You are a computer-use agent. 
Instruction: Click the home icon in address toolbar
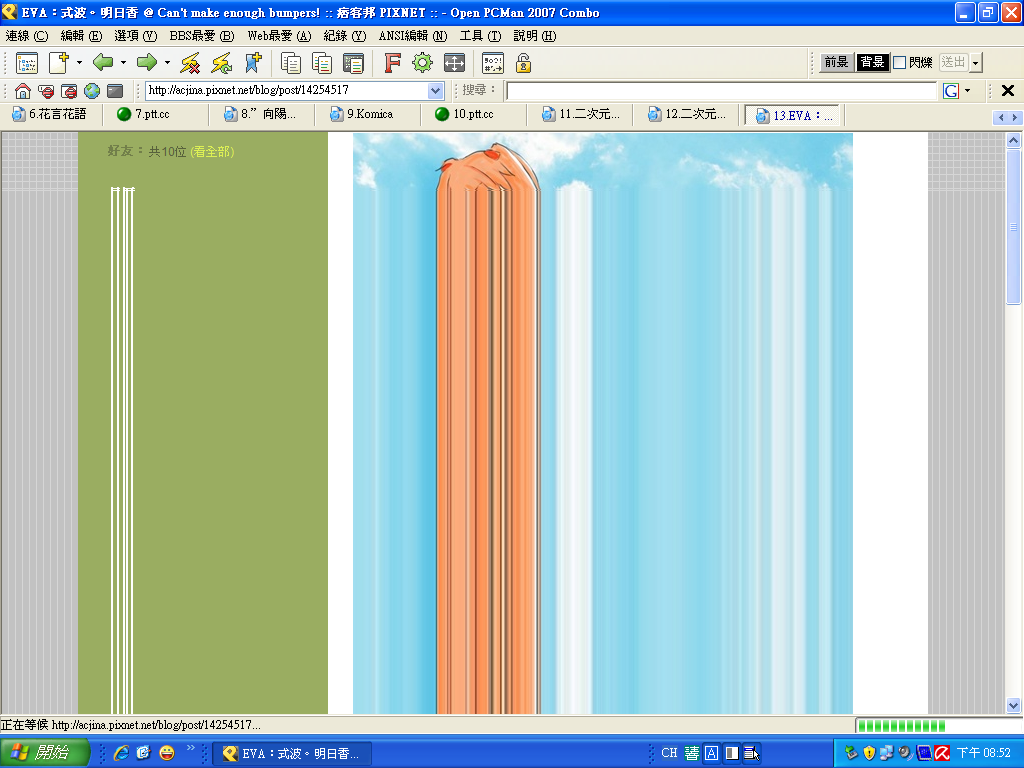pyautogui.click(x=23, y=91)
